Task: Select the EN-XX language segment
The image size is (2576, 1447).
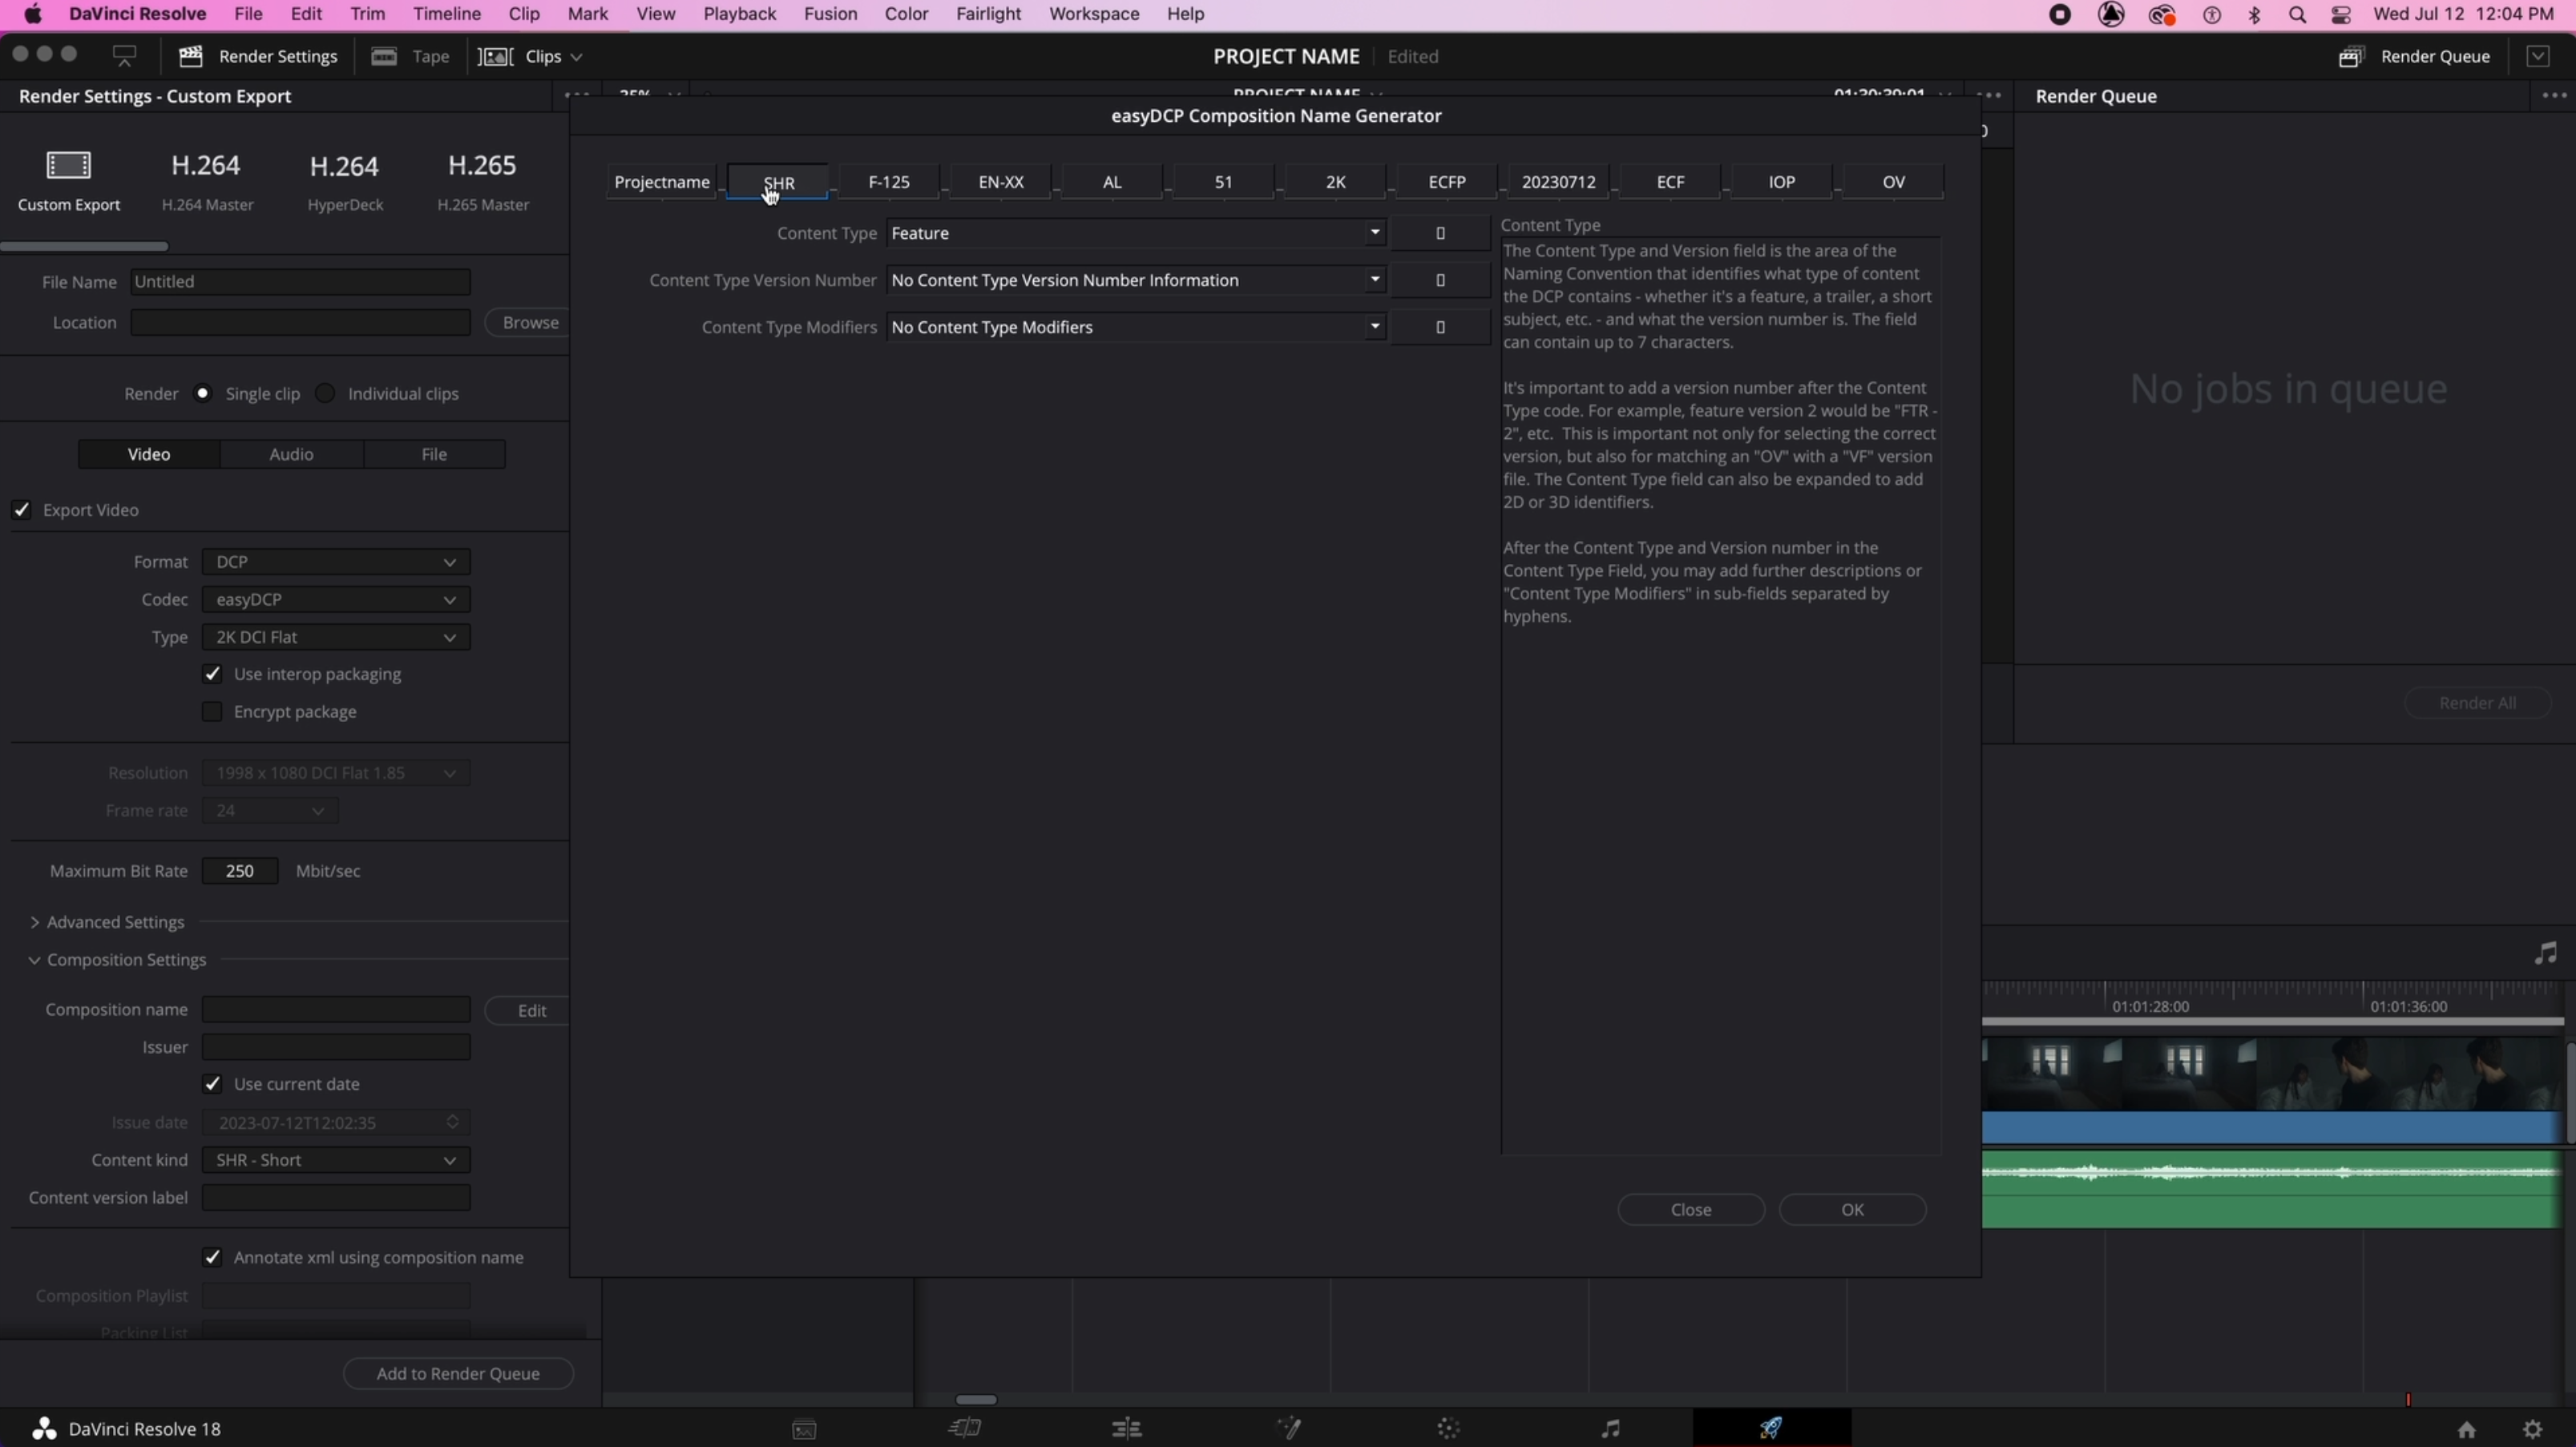Action: [x=1001, y=182]
